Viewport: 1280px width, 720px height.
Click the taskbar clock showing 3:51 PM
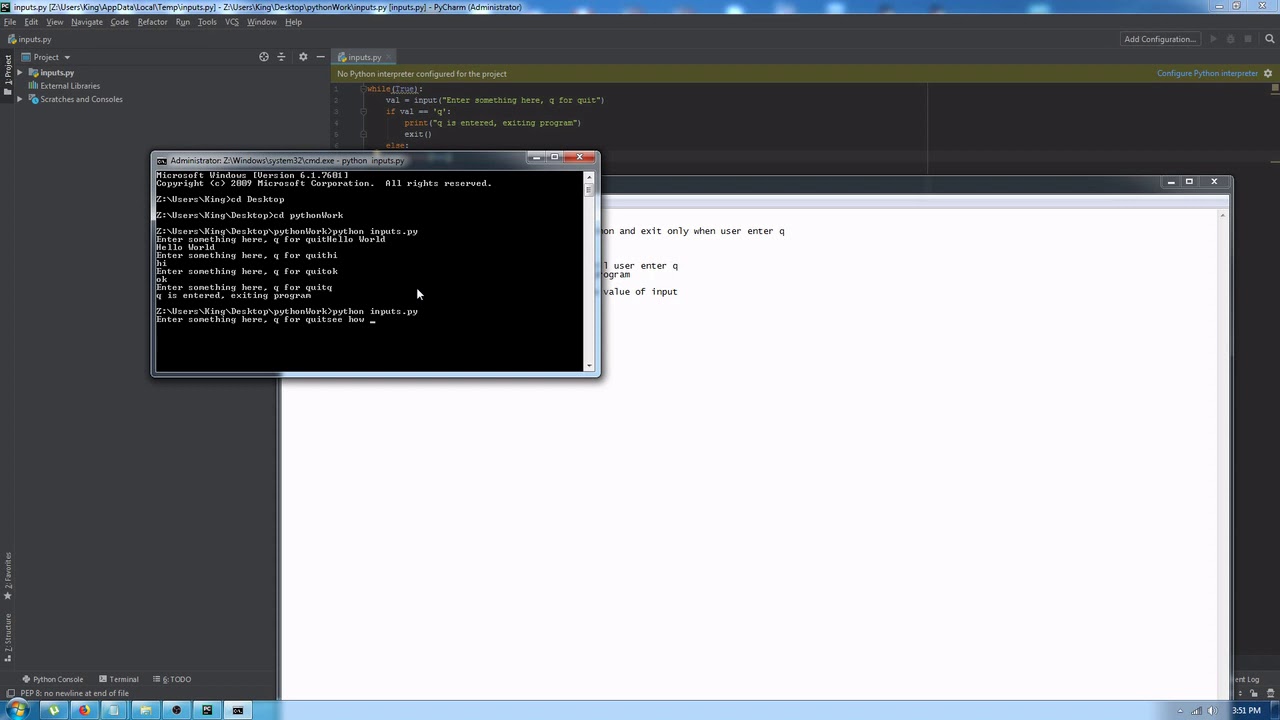click(x=1246, y=710)
